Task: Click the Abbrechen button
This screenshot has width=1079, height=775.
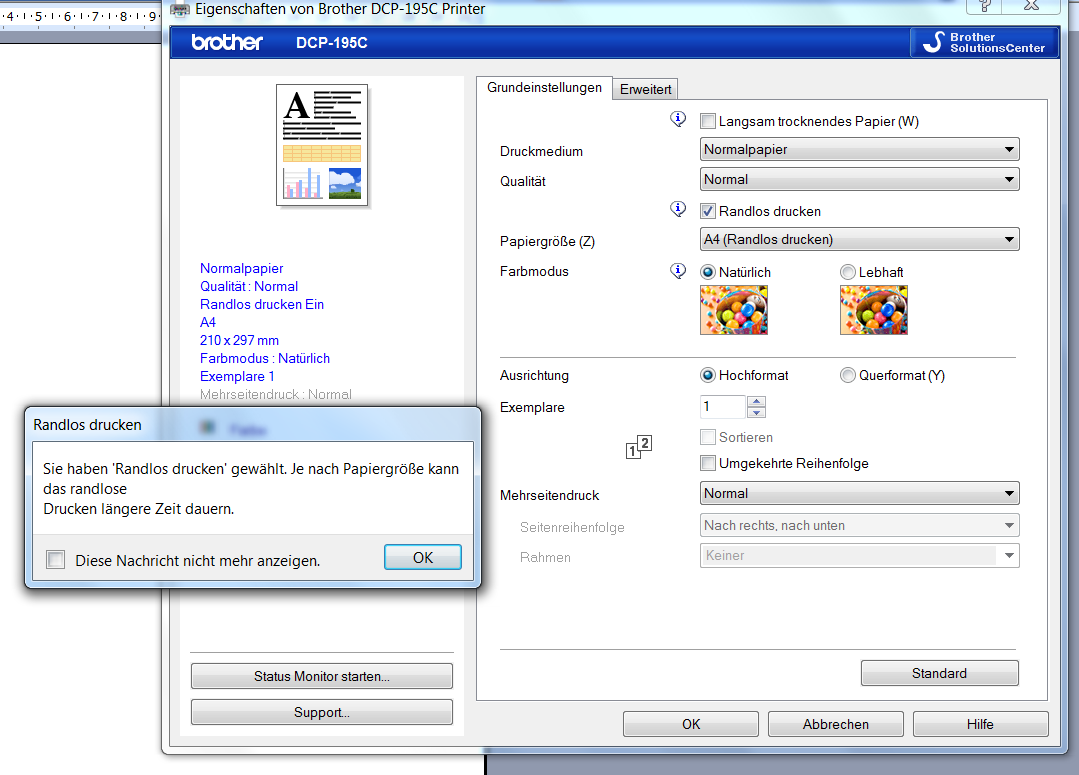Action: click(835, 724)
